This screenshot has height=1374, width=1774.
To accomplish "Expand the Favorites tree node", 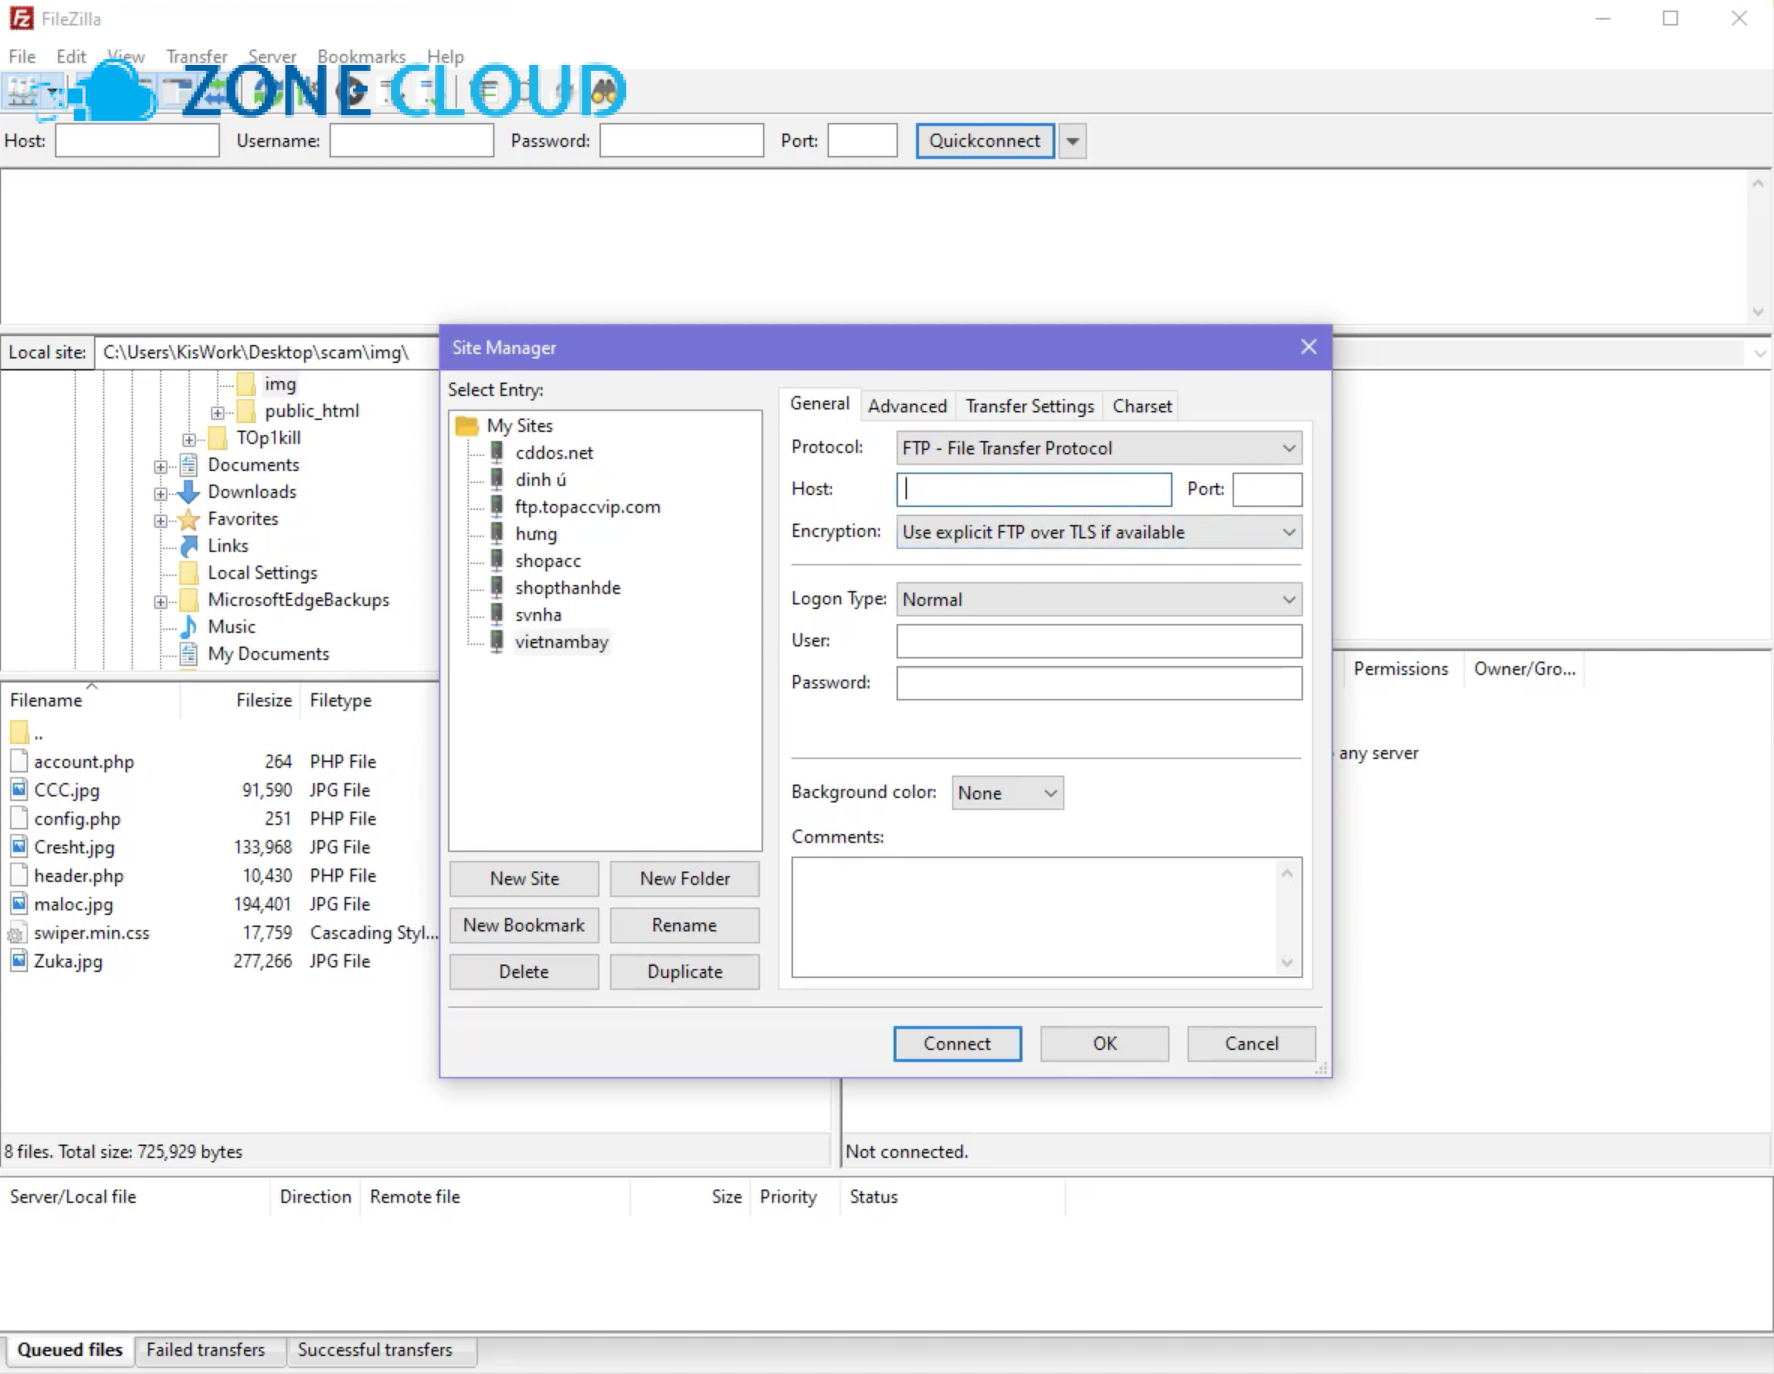I will pos(160,520).
